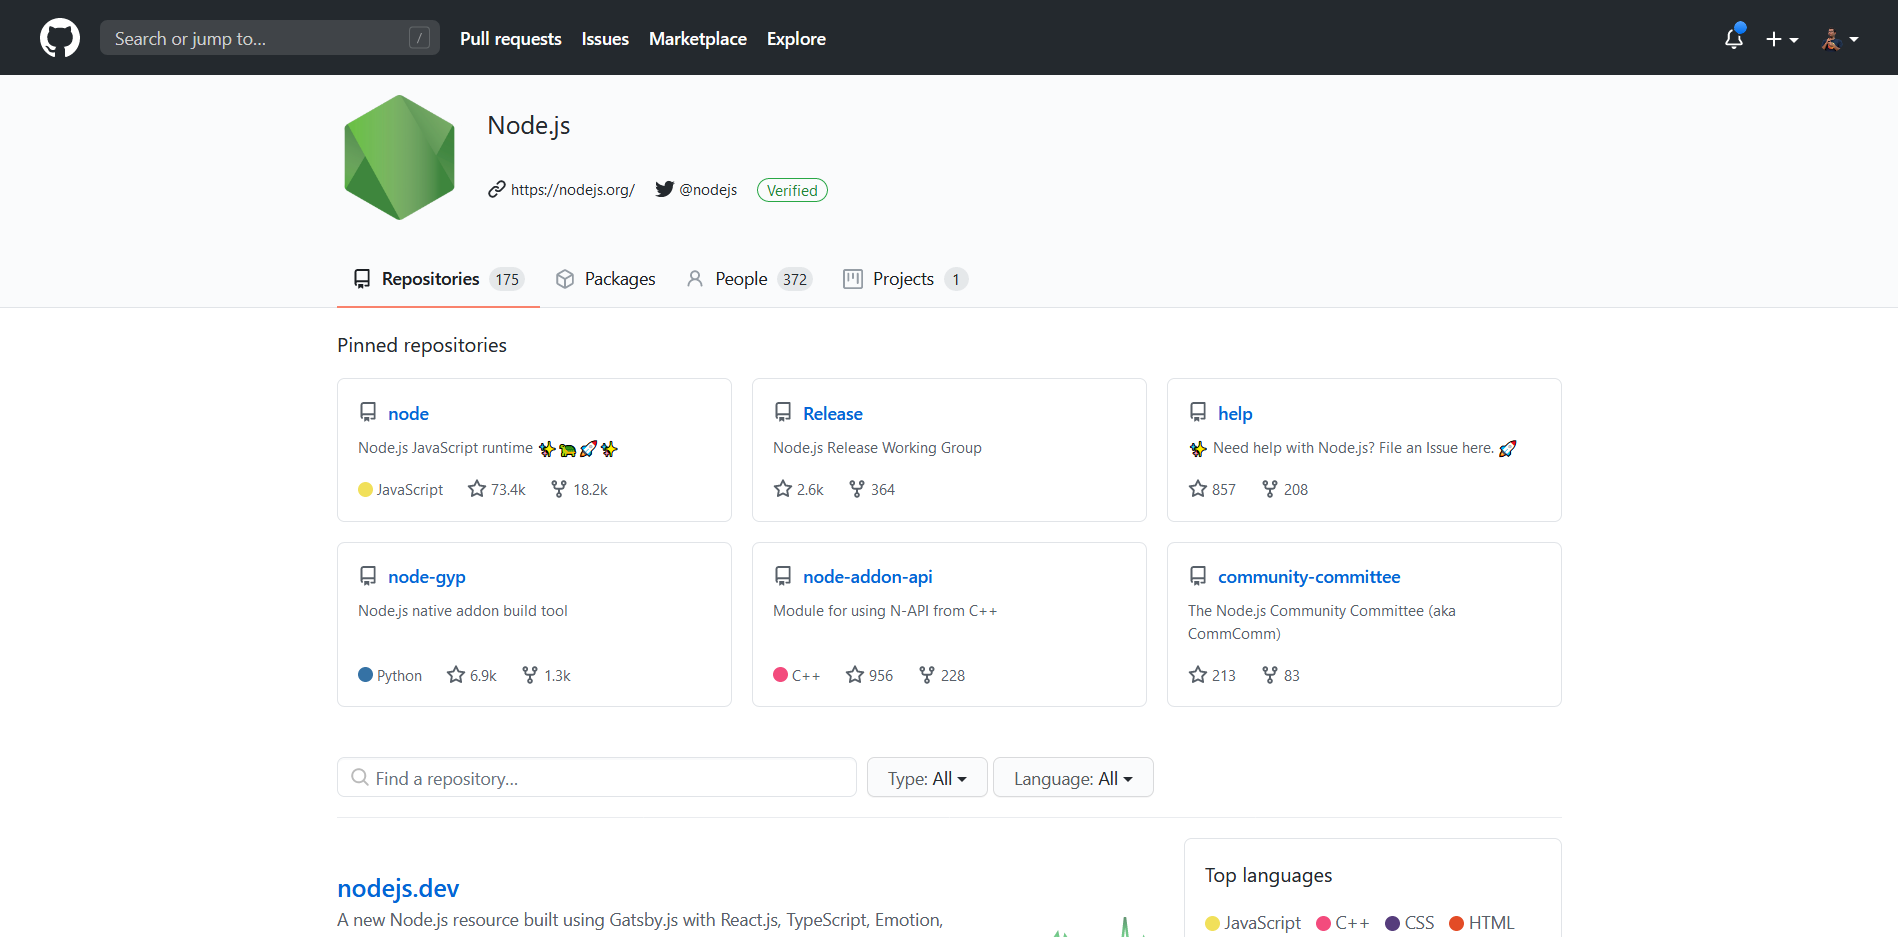Filter by HTML in Top languages
The image size is (1898, 937).
click(x=1482, y=923)
